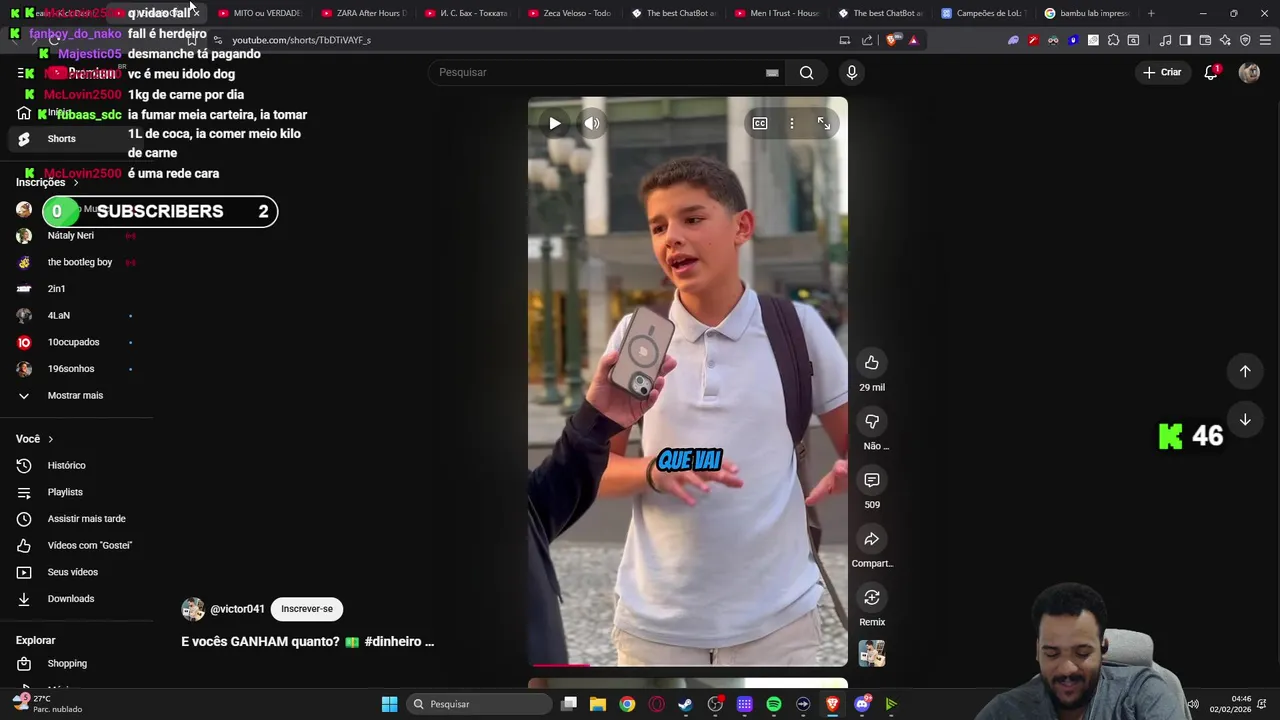
Task: Switch to 'MITO ou VERDADE' browser tab
Action: [x=259, y=13]
